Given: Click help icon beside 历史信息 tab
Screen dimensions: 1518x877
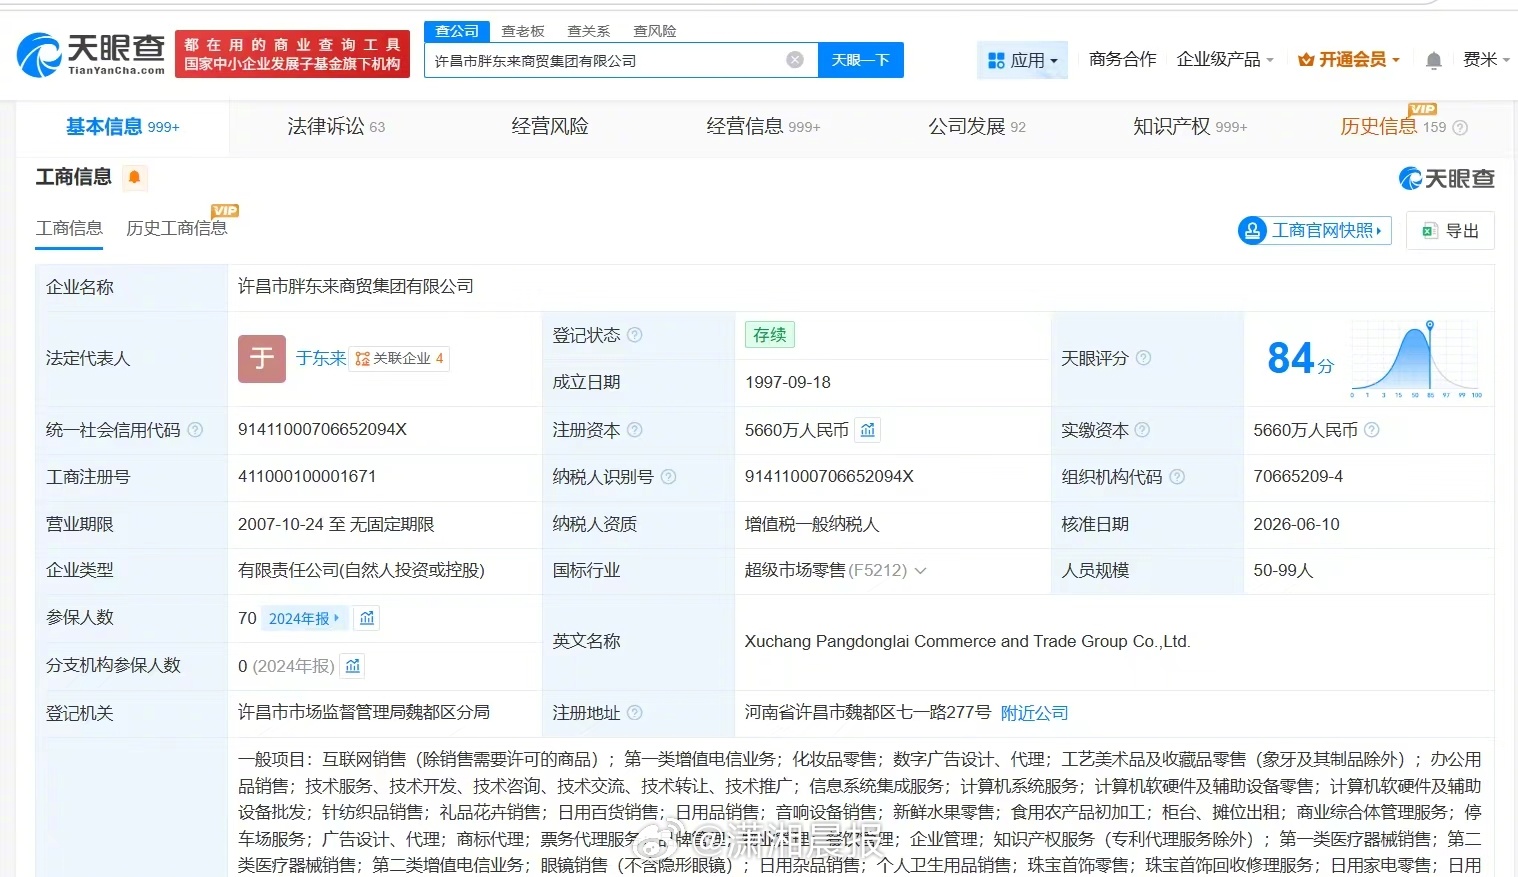Looking at the screenshot, I should point(1460,128).
